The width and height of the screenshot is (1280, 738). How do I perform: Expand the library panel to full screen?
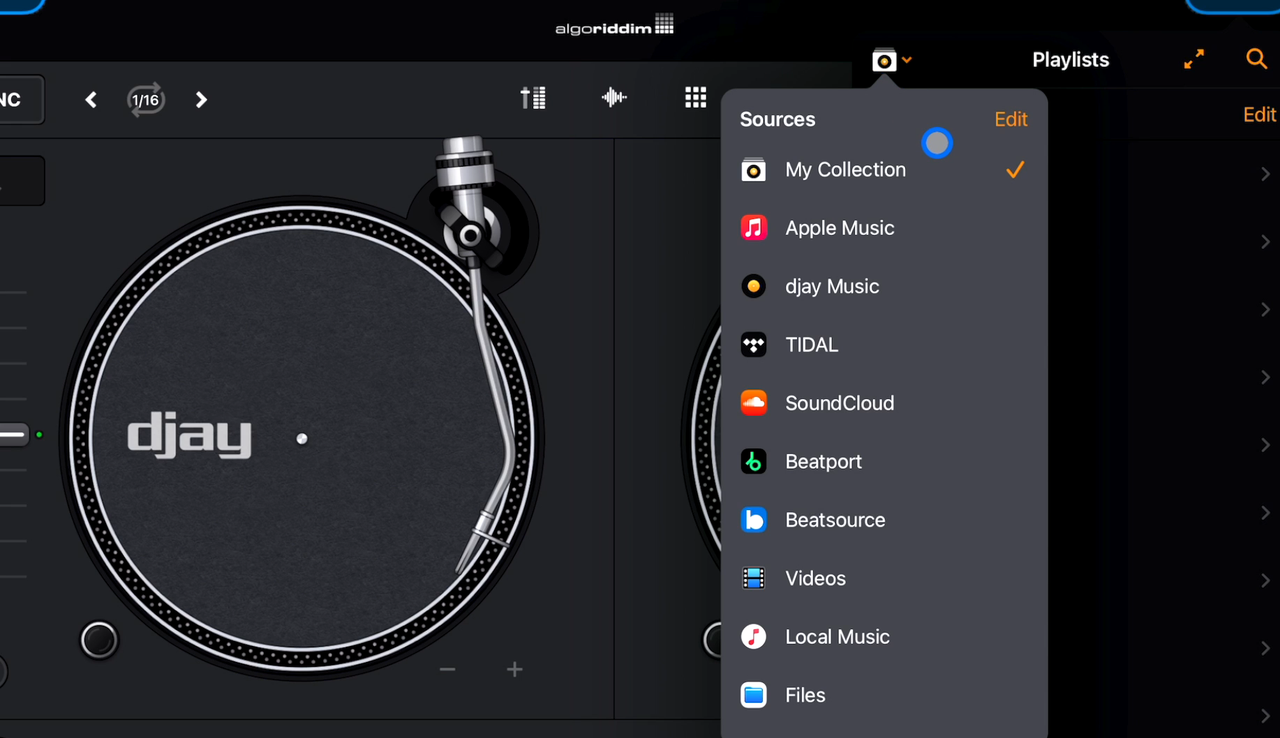[x=1193, y=59]
